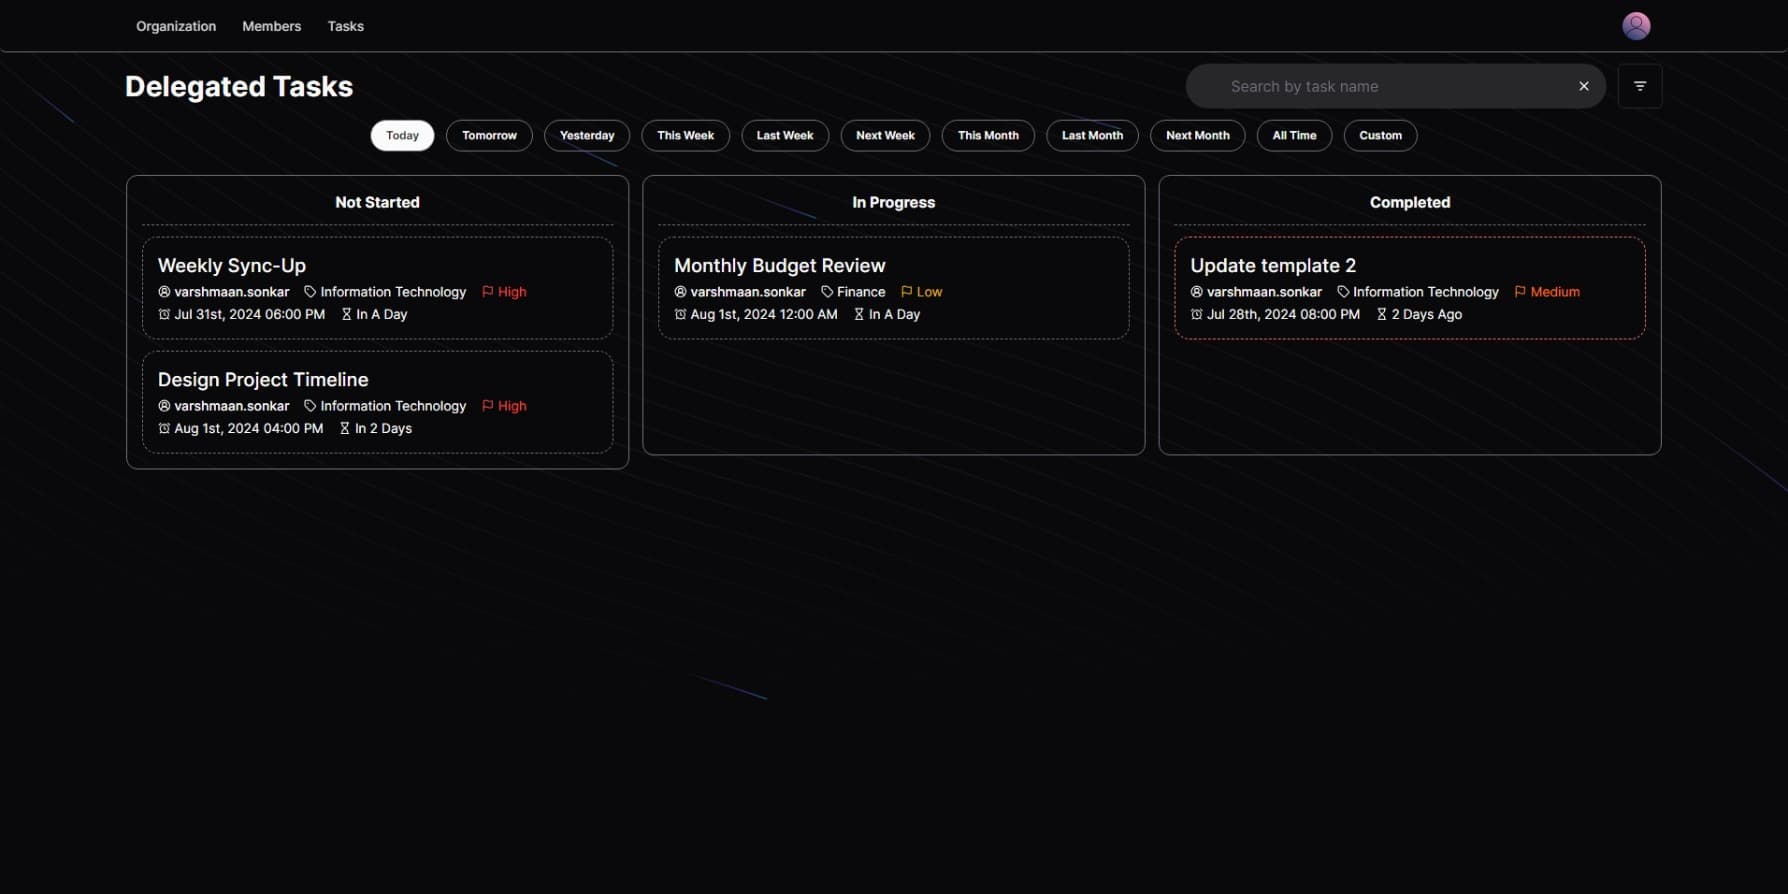Click the Medium priority flag on Update template 2

(x=1520, y=292)
